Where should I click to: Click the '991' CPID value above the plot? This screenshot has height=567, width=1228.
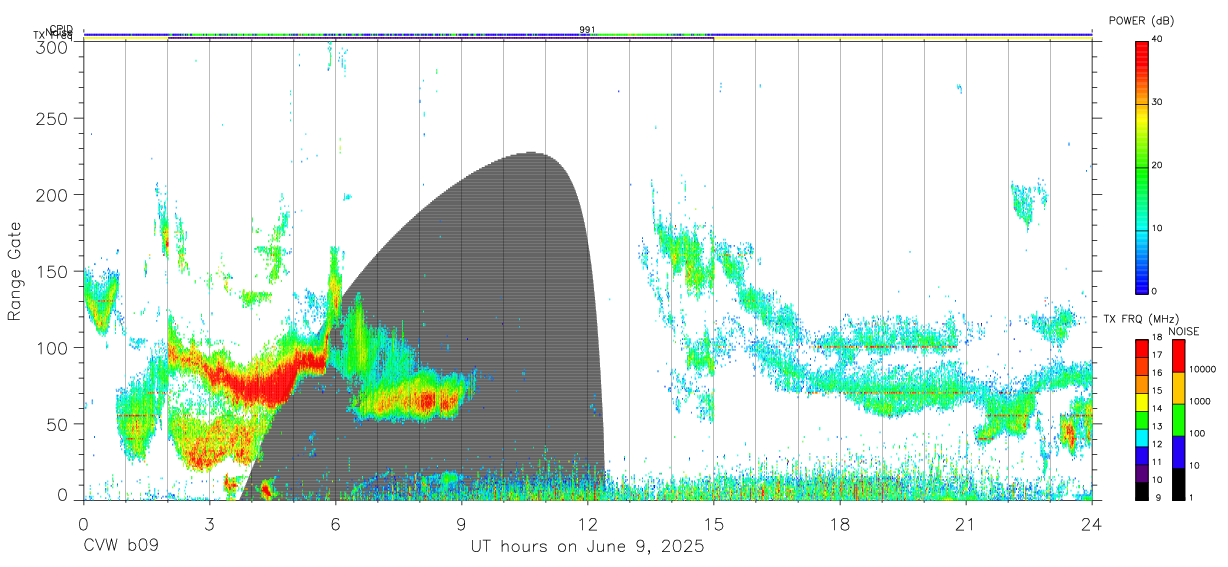point(588,30)
